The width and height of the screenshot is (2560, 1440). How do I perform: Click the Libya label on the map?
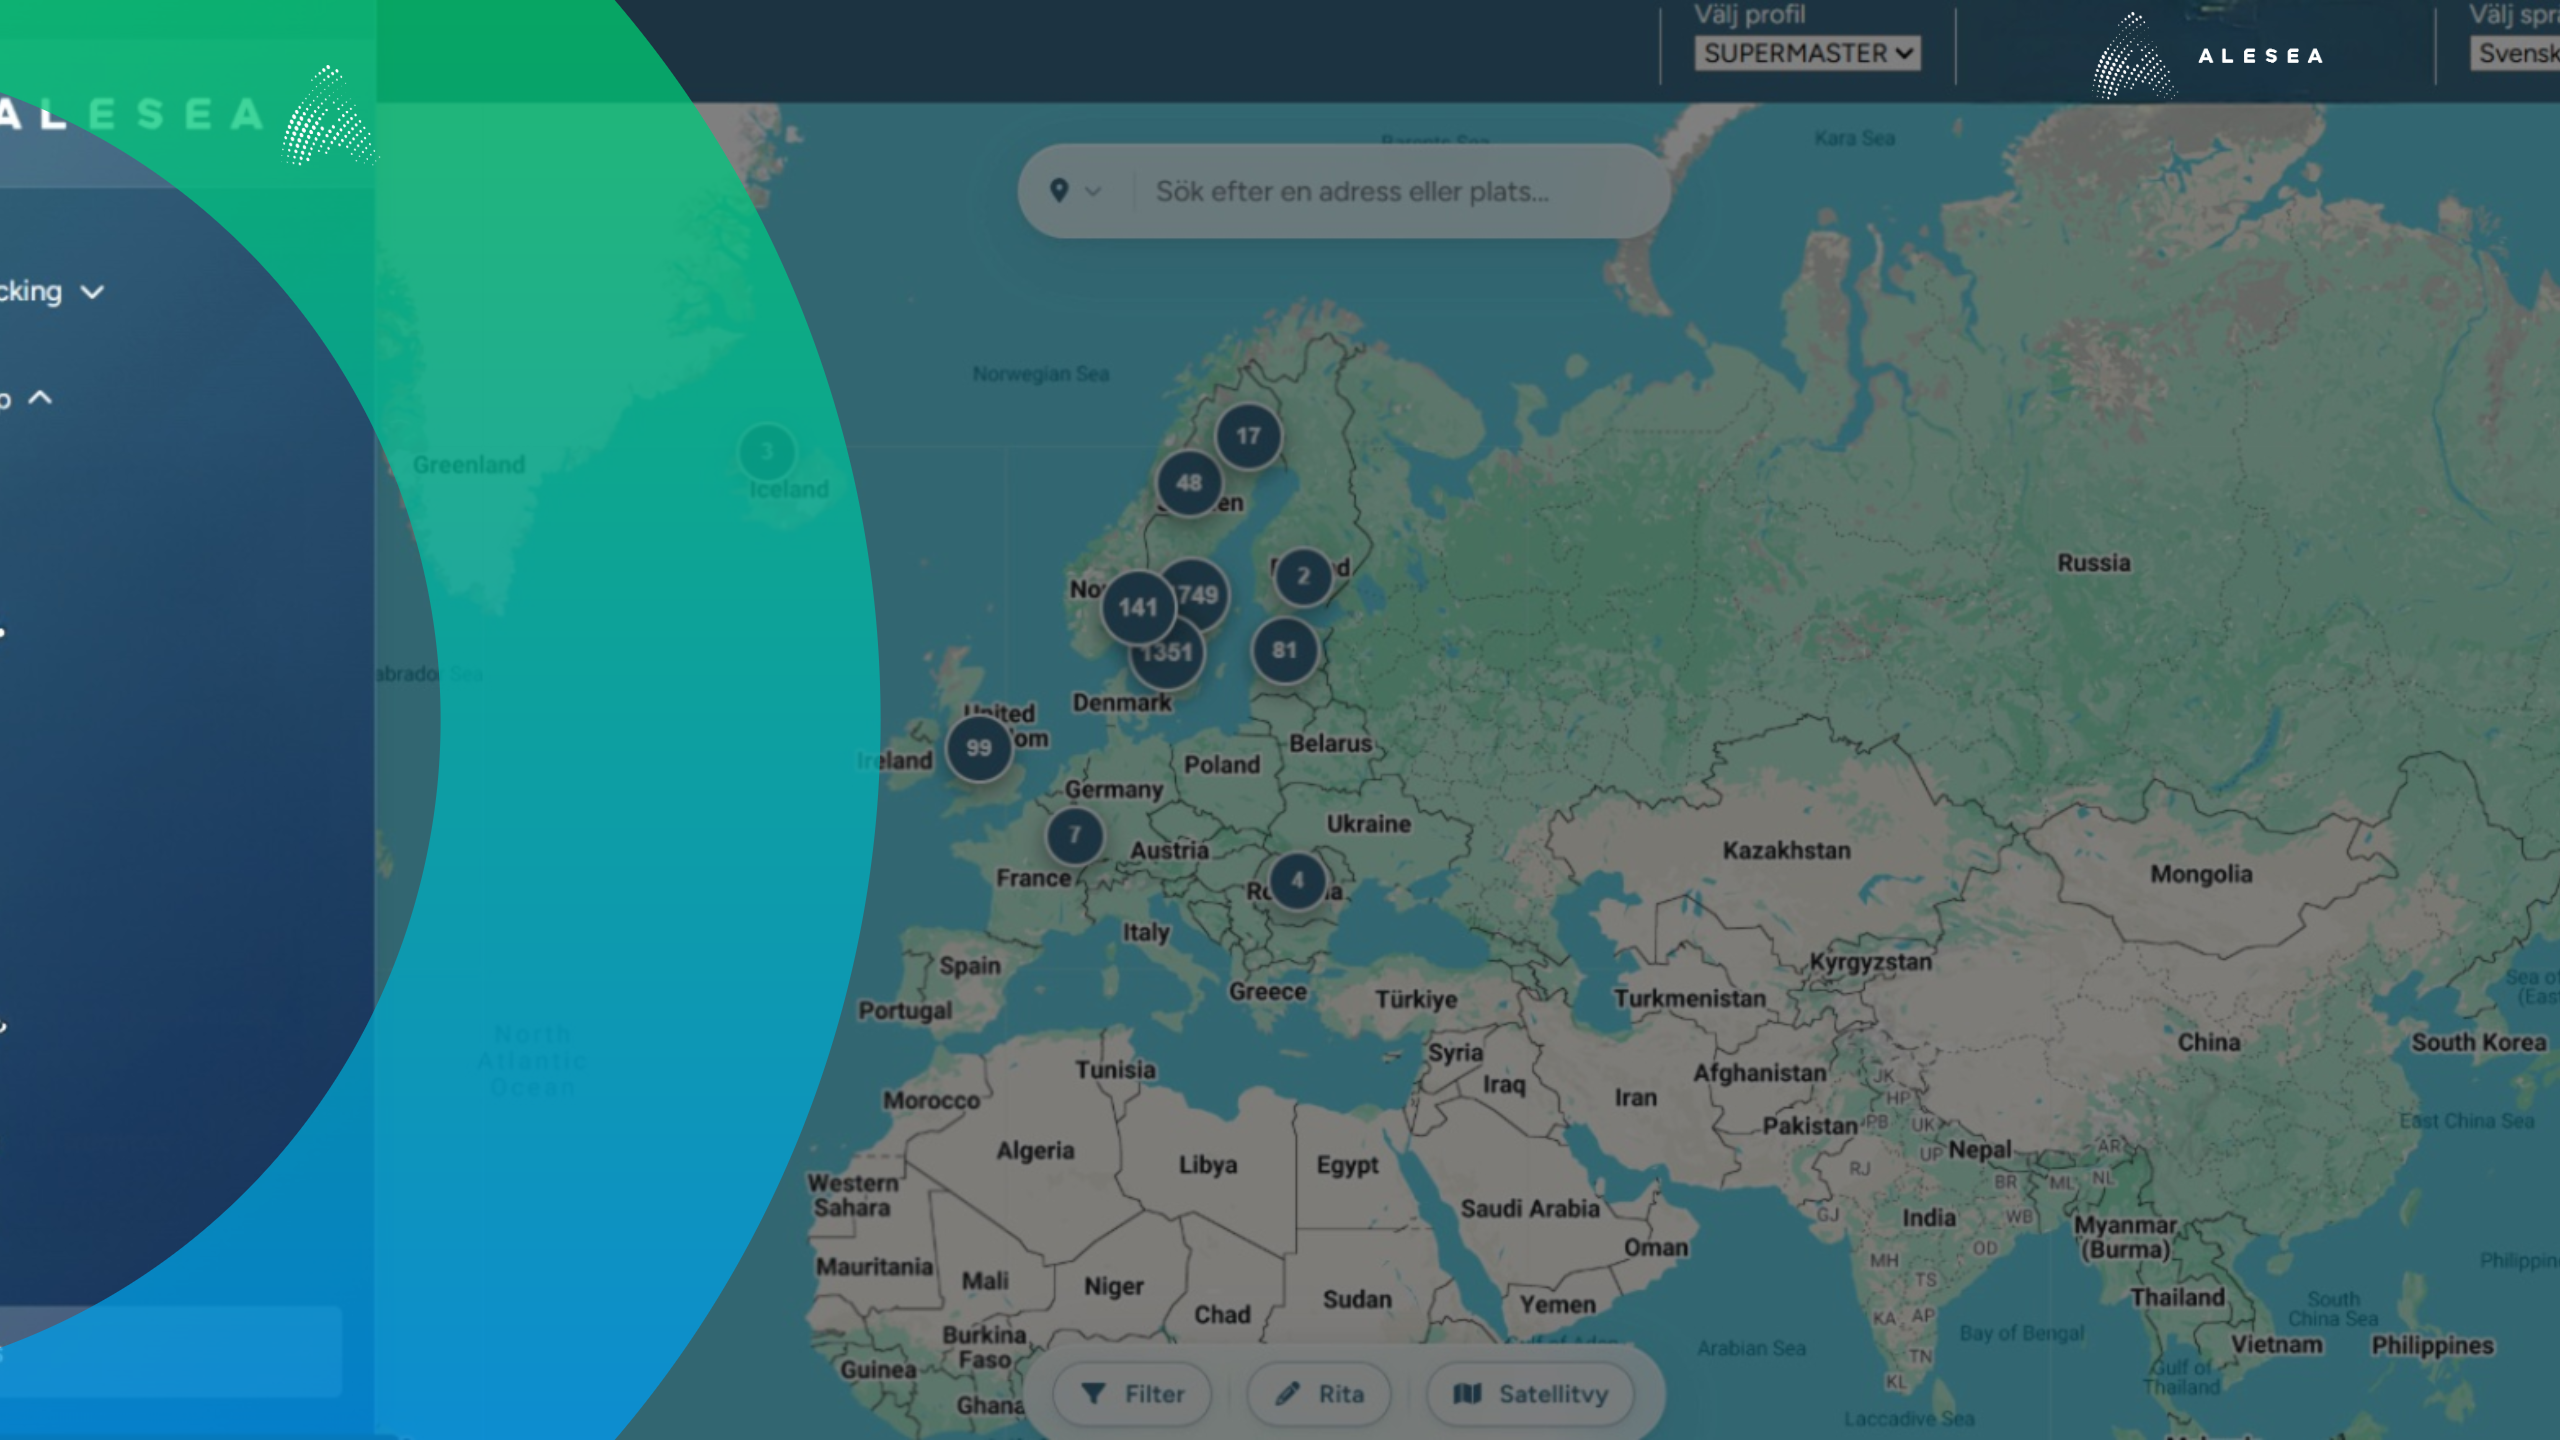1208,1165
